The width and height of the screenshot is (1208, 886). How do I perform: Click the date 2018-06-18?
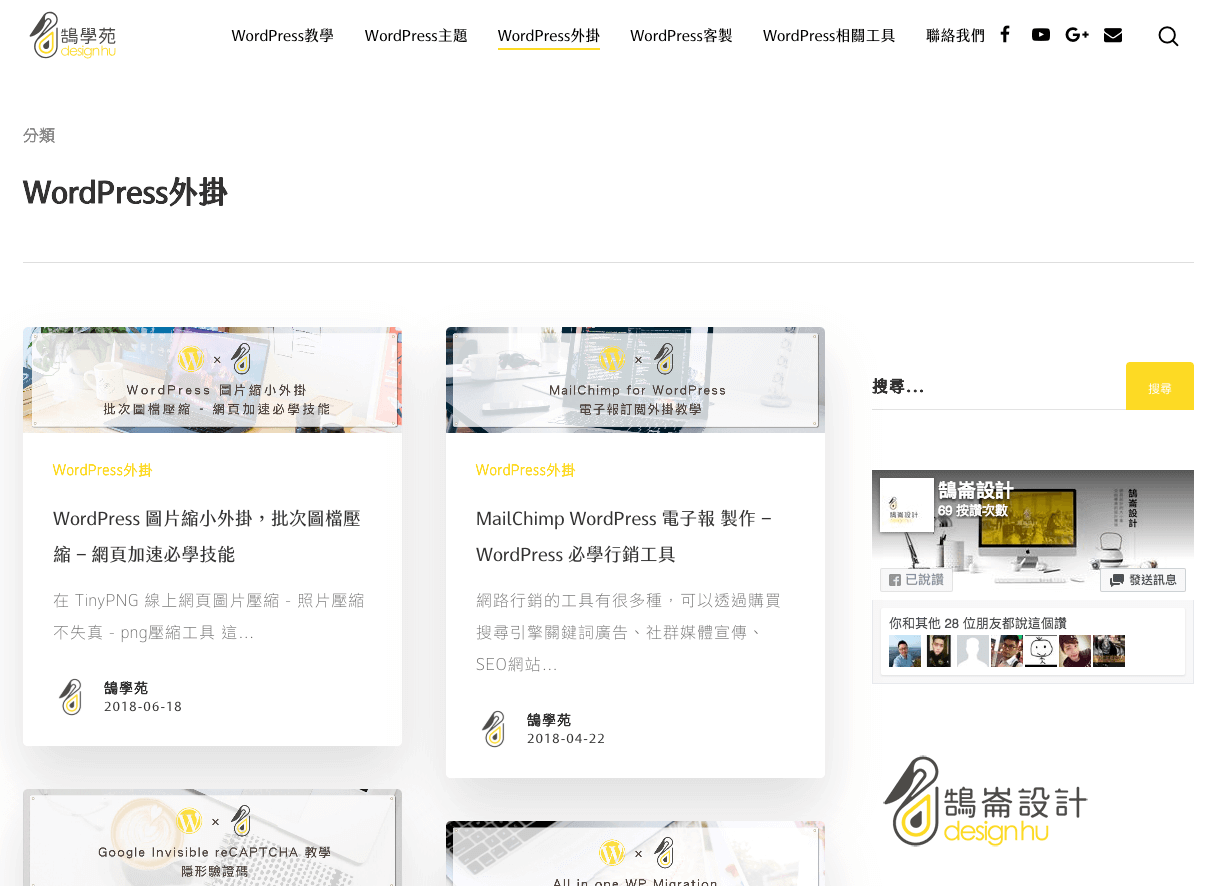coord(143,707)
